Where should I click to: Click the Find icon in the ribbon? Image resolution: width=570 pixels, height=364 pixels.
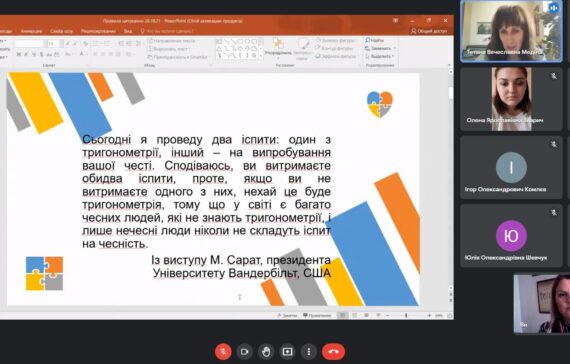click(374, 40)
